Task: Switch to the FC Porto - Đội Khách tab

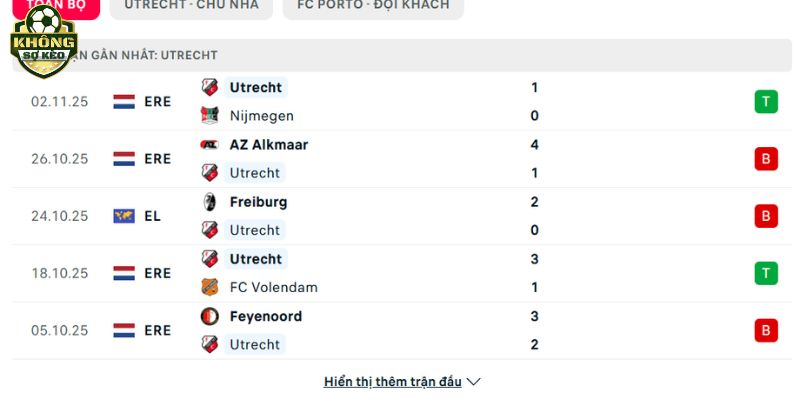Action: pos(373,6)
